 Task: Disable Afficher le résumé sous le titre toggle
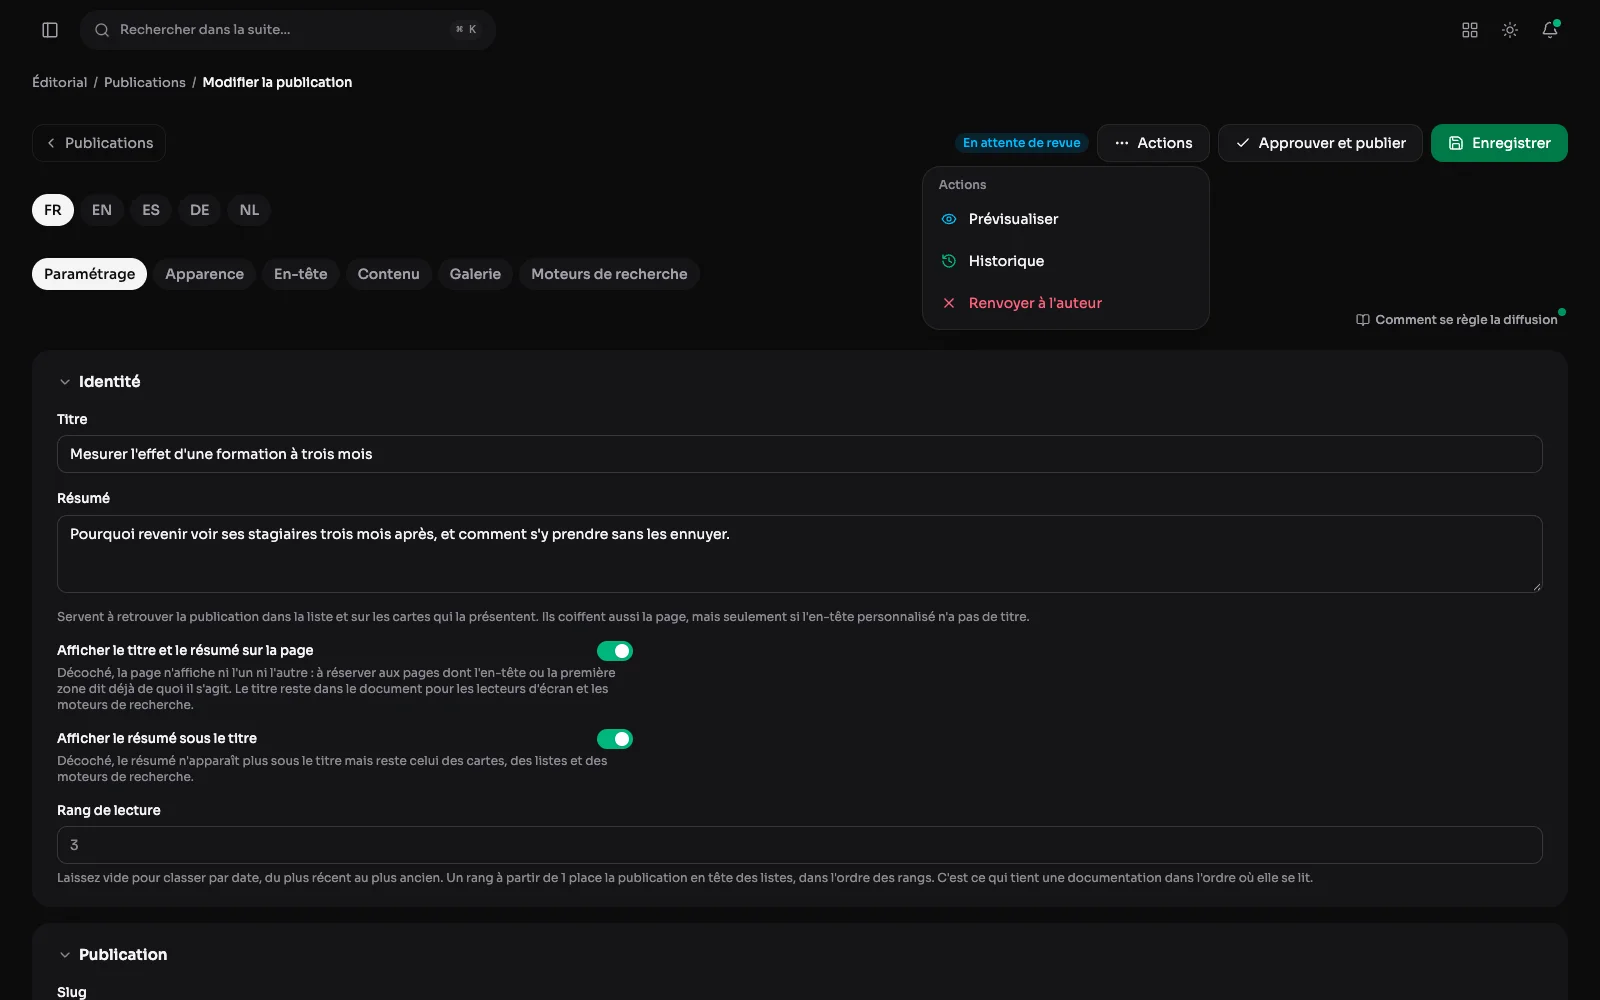click(615, 739)
